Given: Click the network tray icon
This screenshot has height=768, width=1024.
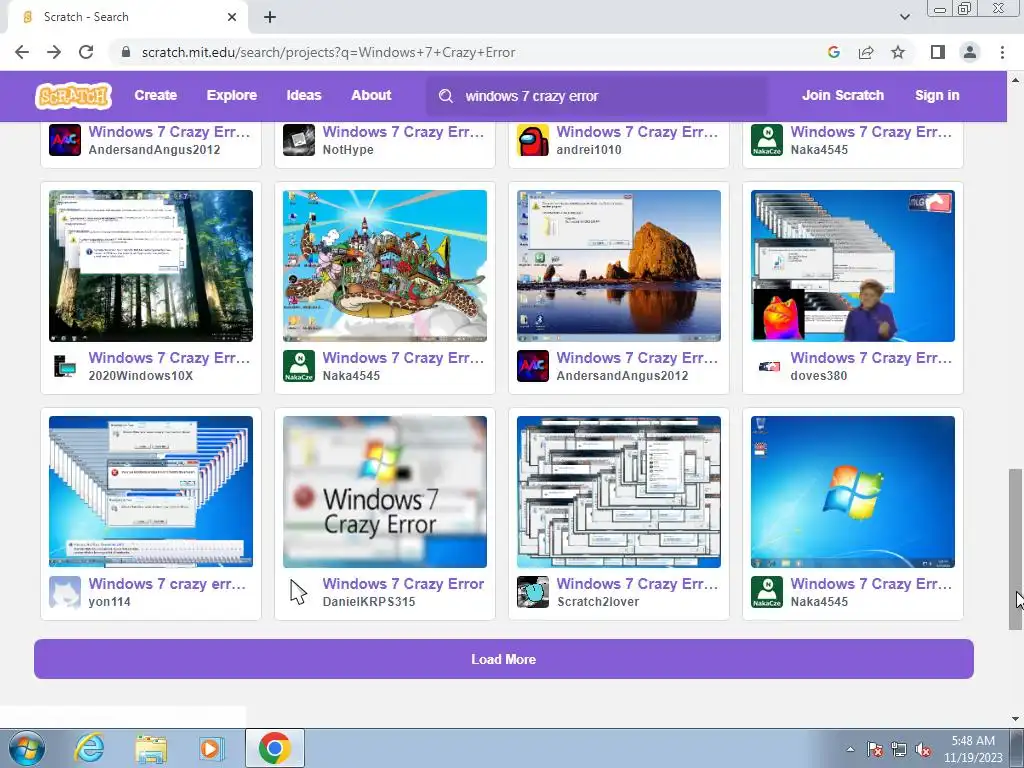Looking at the screenshot, I should tap(899, 749).
